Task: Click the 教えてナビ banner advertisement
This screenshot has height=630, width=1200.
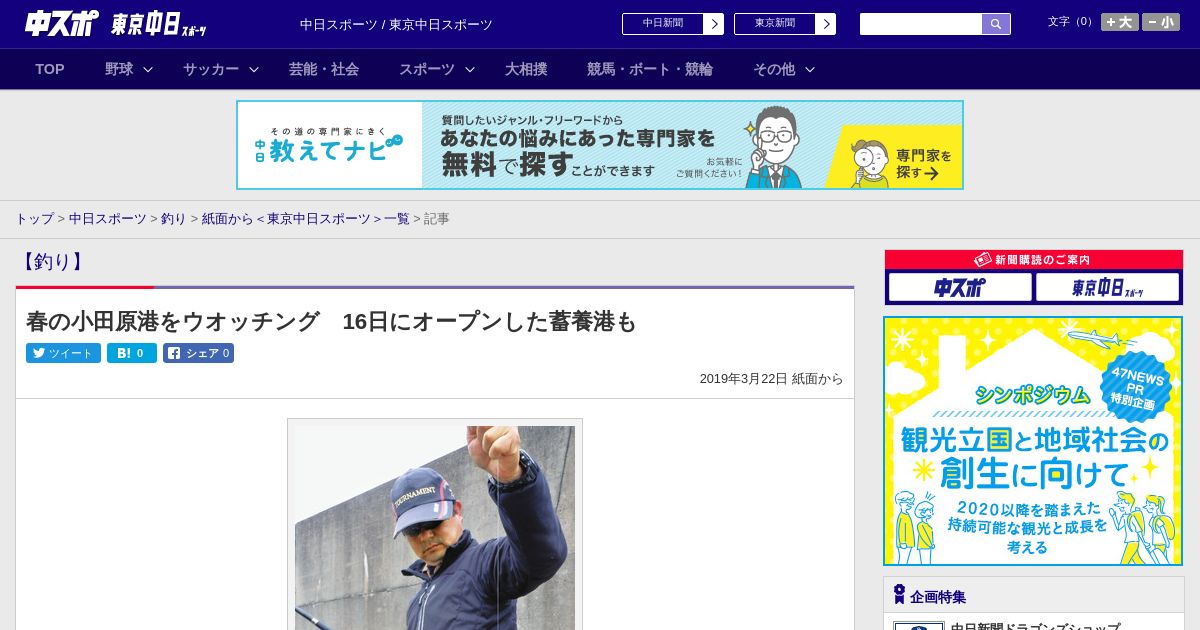Action: (600, 145)
